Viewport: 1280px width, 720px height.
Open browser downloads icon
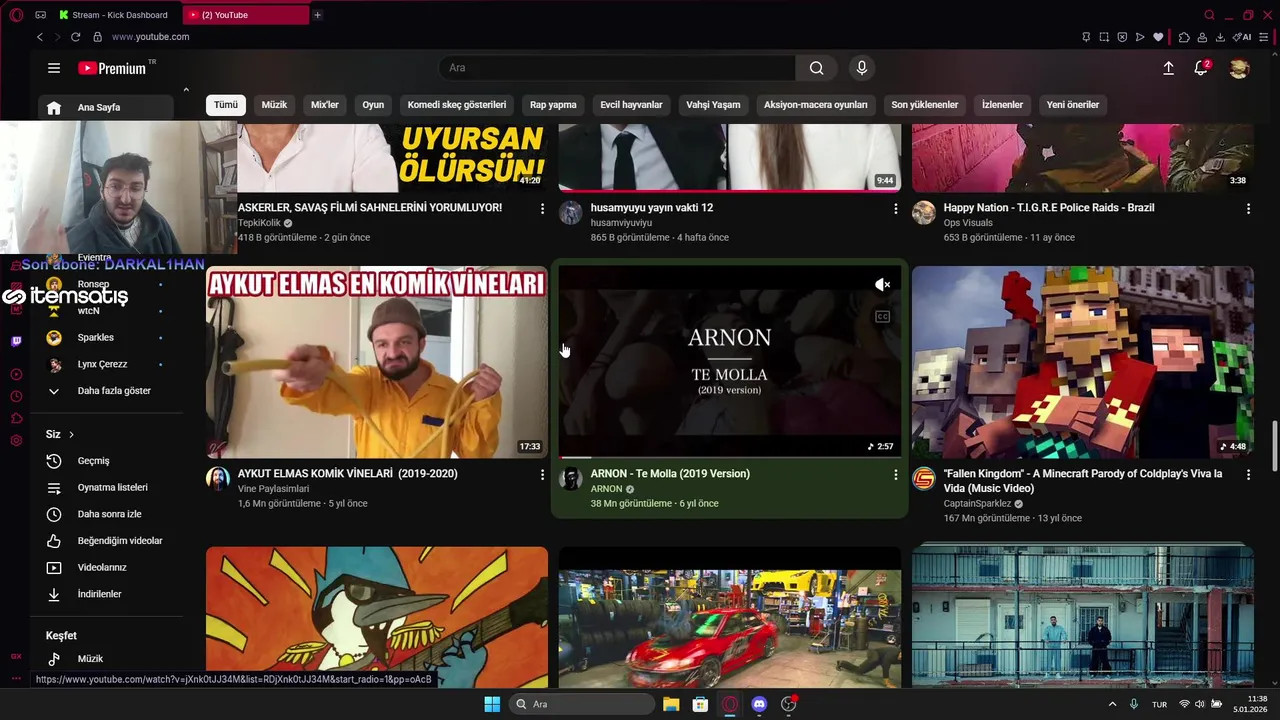pos(1220,37)
